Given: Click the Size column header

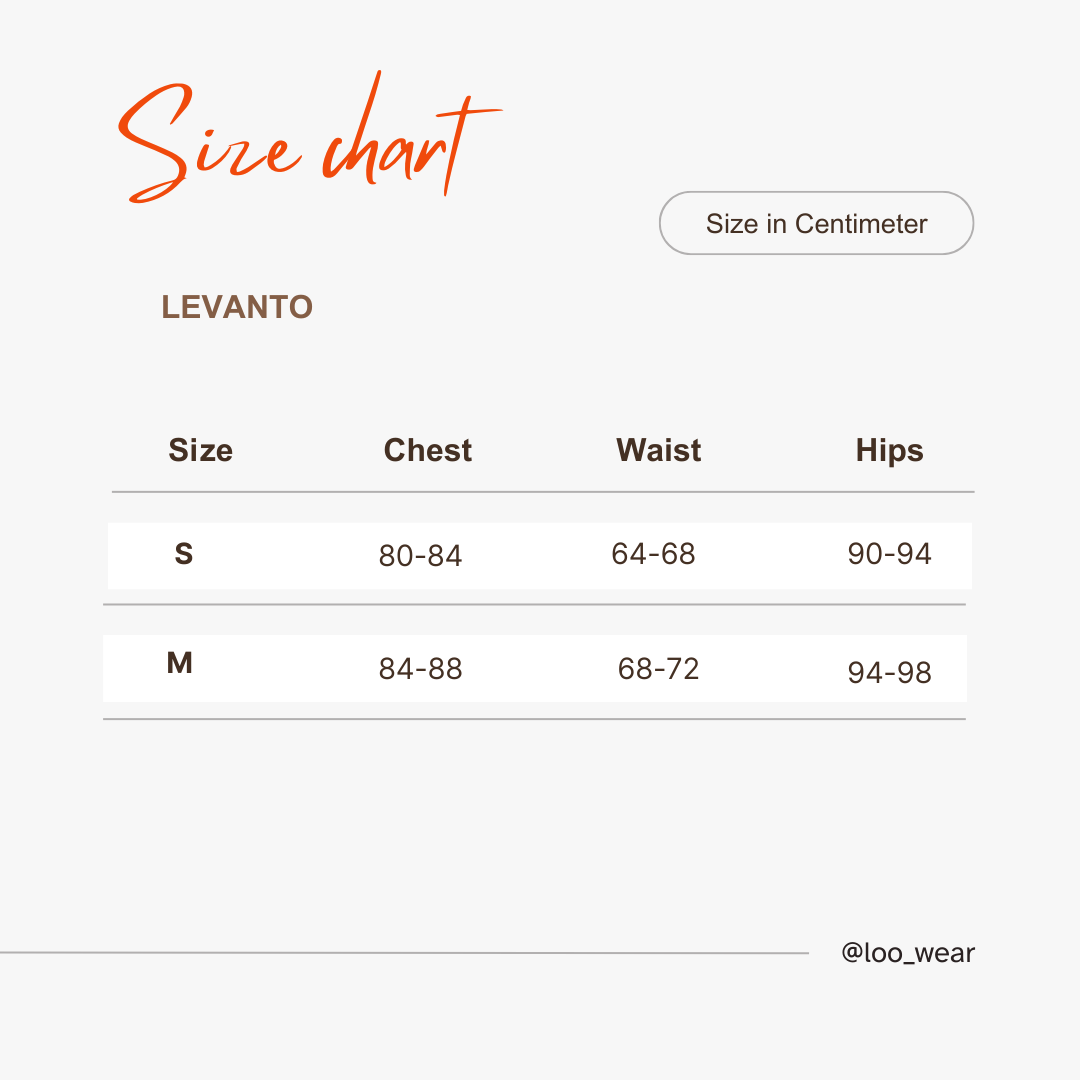Looking at the screenshot, I should tap(200, 450).
